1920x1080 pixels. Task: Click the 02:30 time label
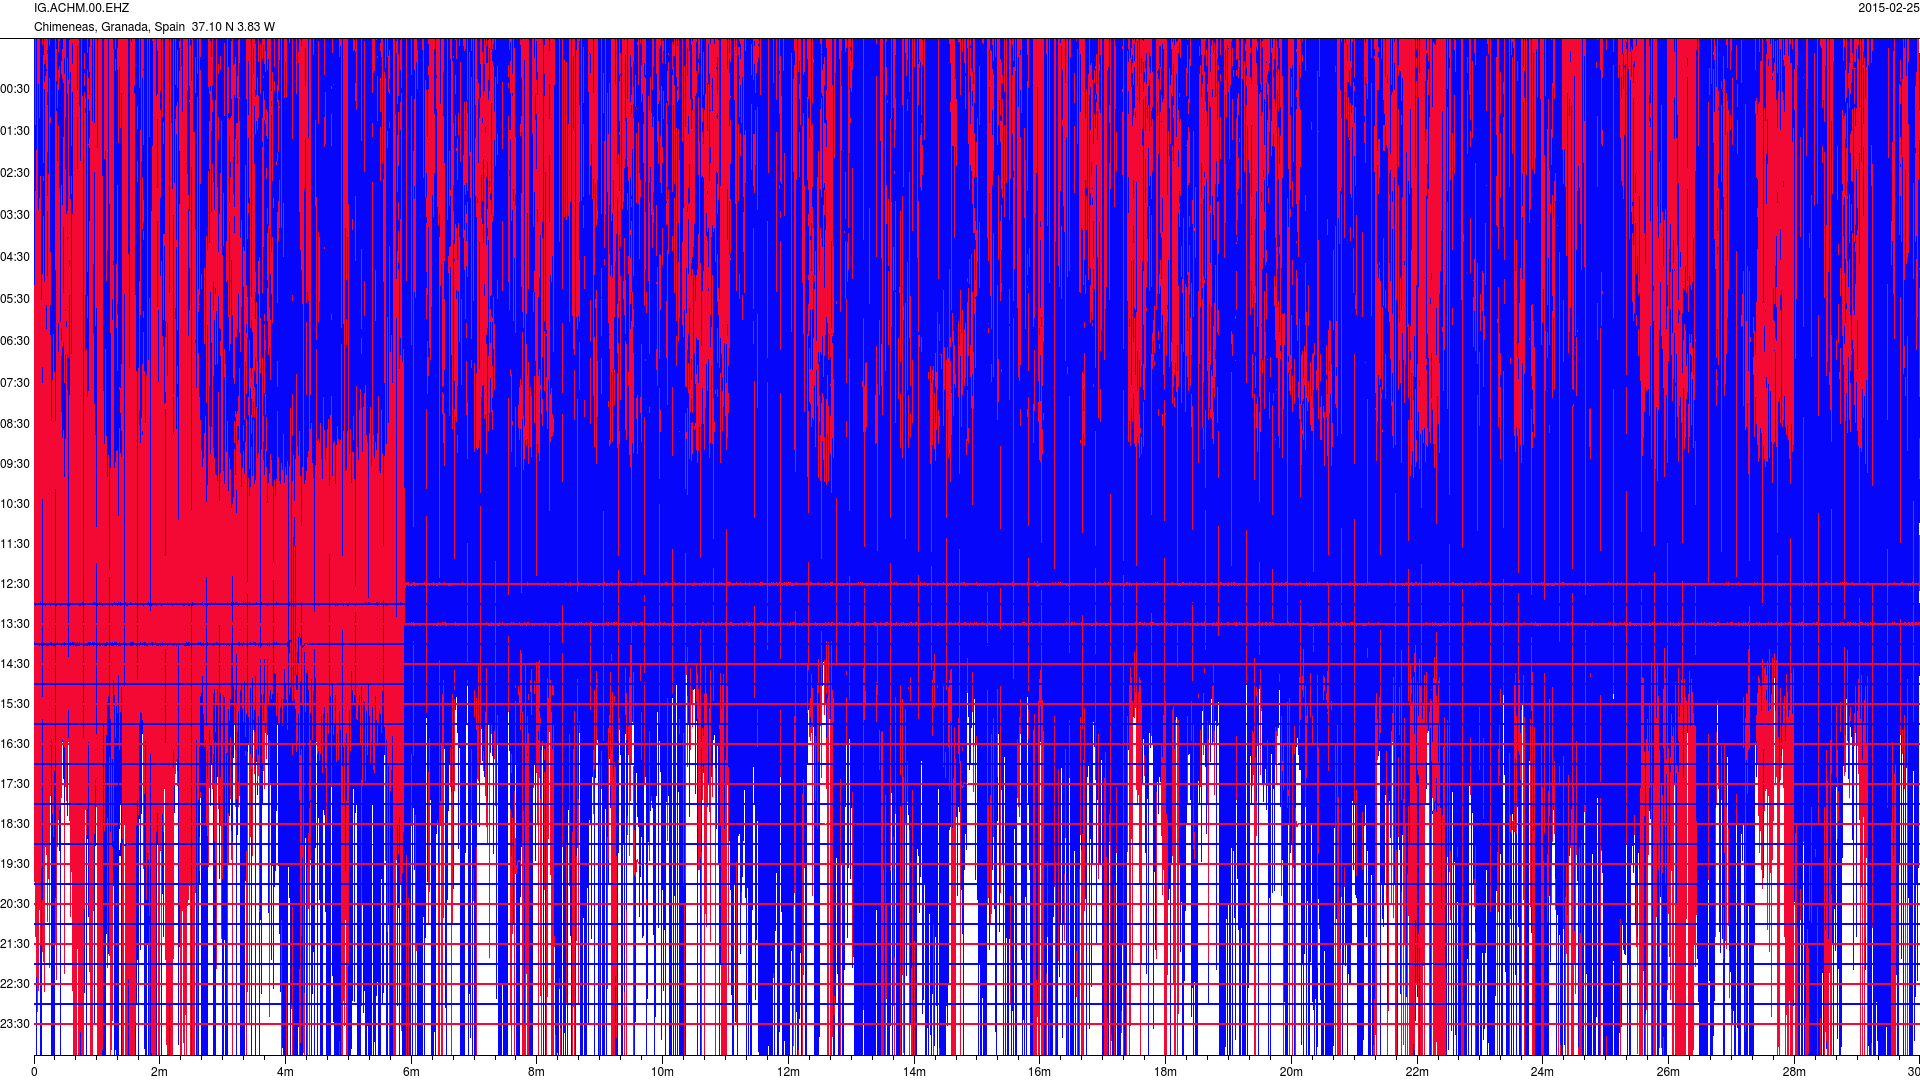pyautogui.click(x=15, y=173)
